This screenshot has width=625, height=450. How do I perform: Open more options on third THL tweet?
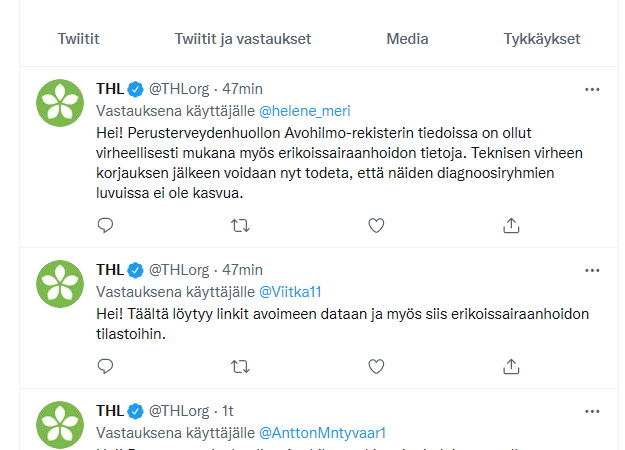[592, 411]
